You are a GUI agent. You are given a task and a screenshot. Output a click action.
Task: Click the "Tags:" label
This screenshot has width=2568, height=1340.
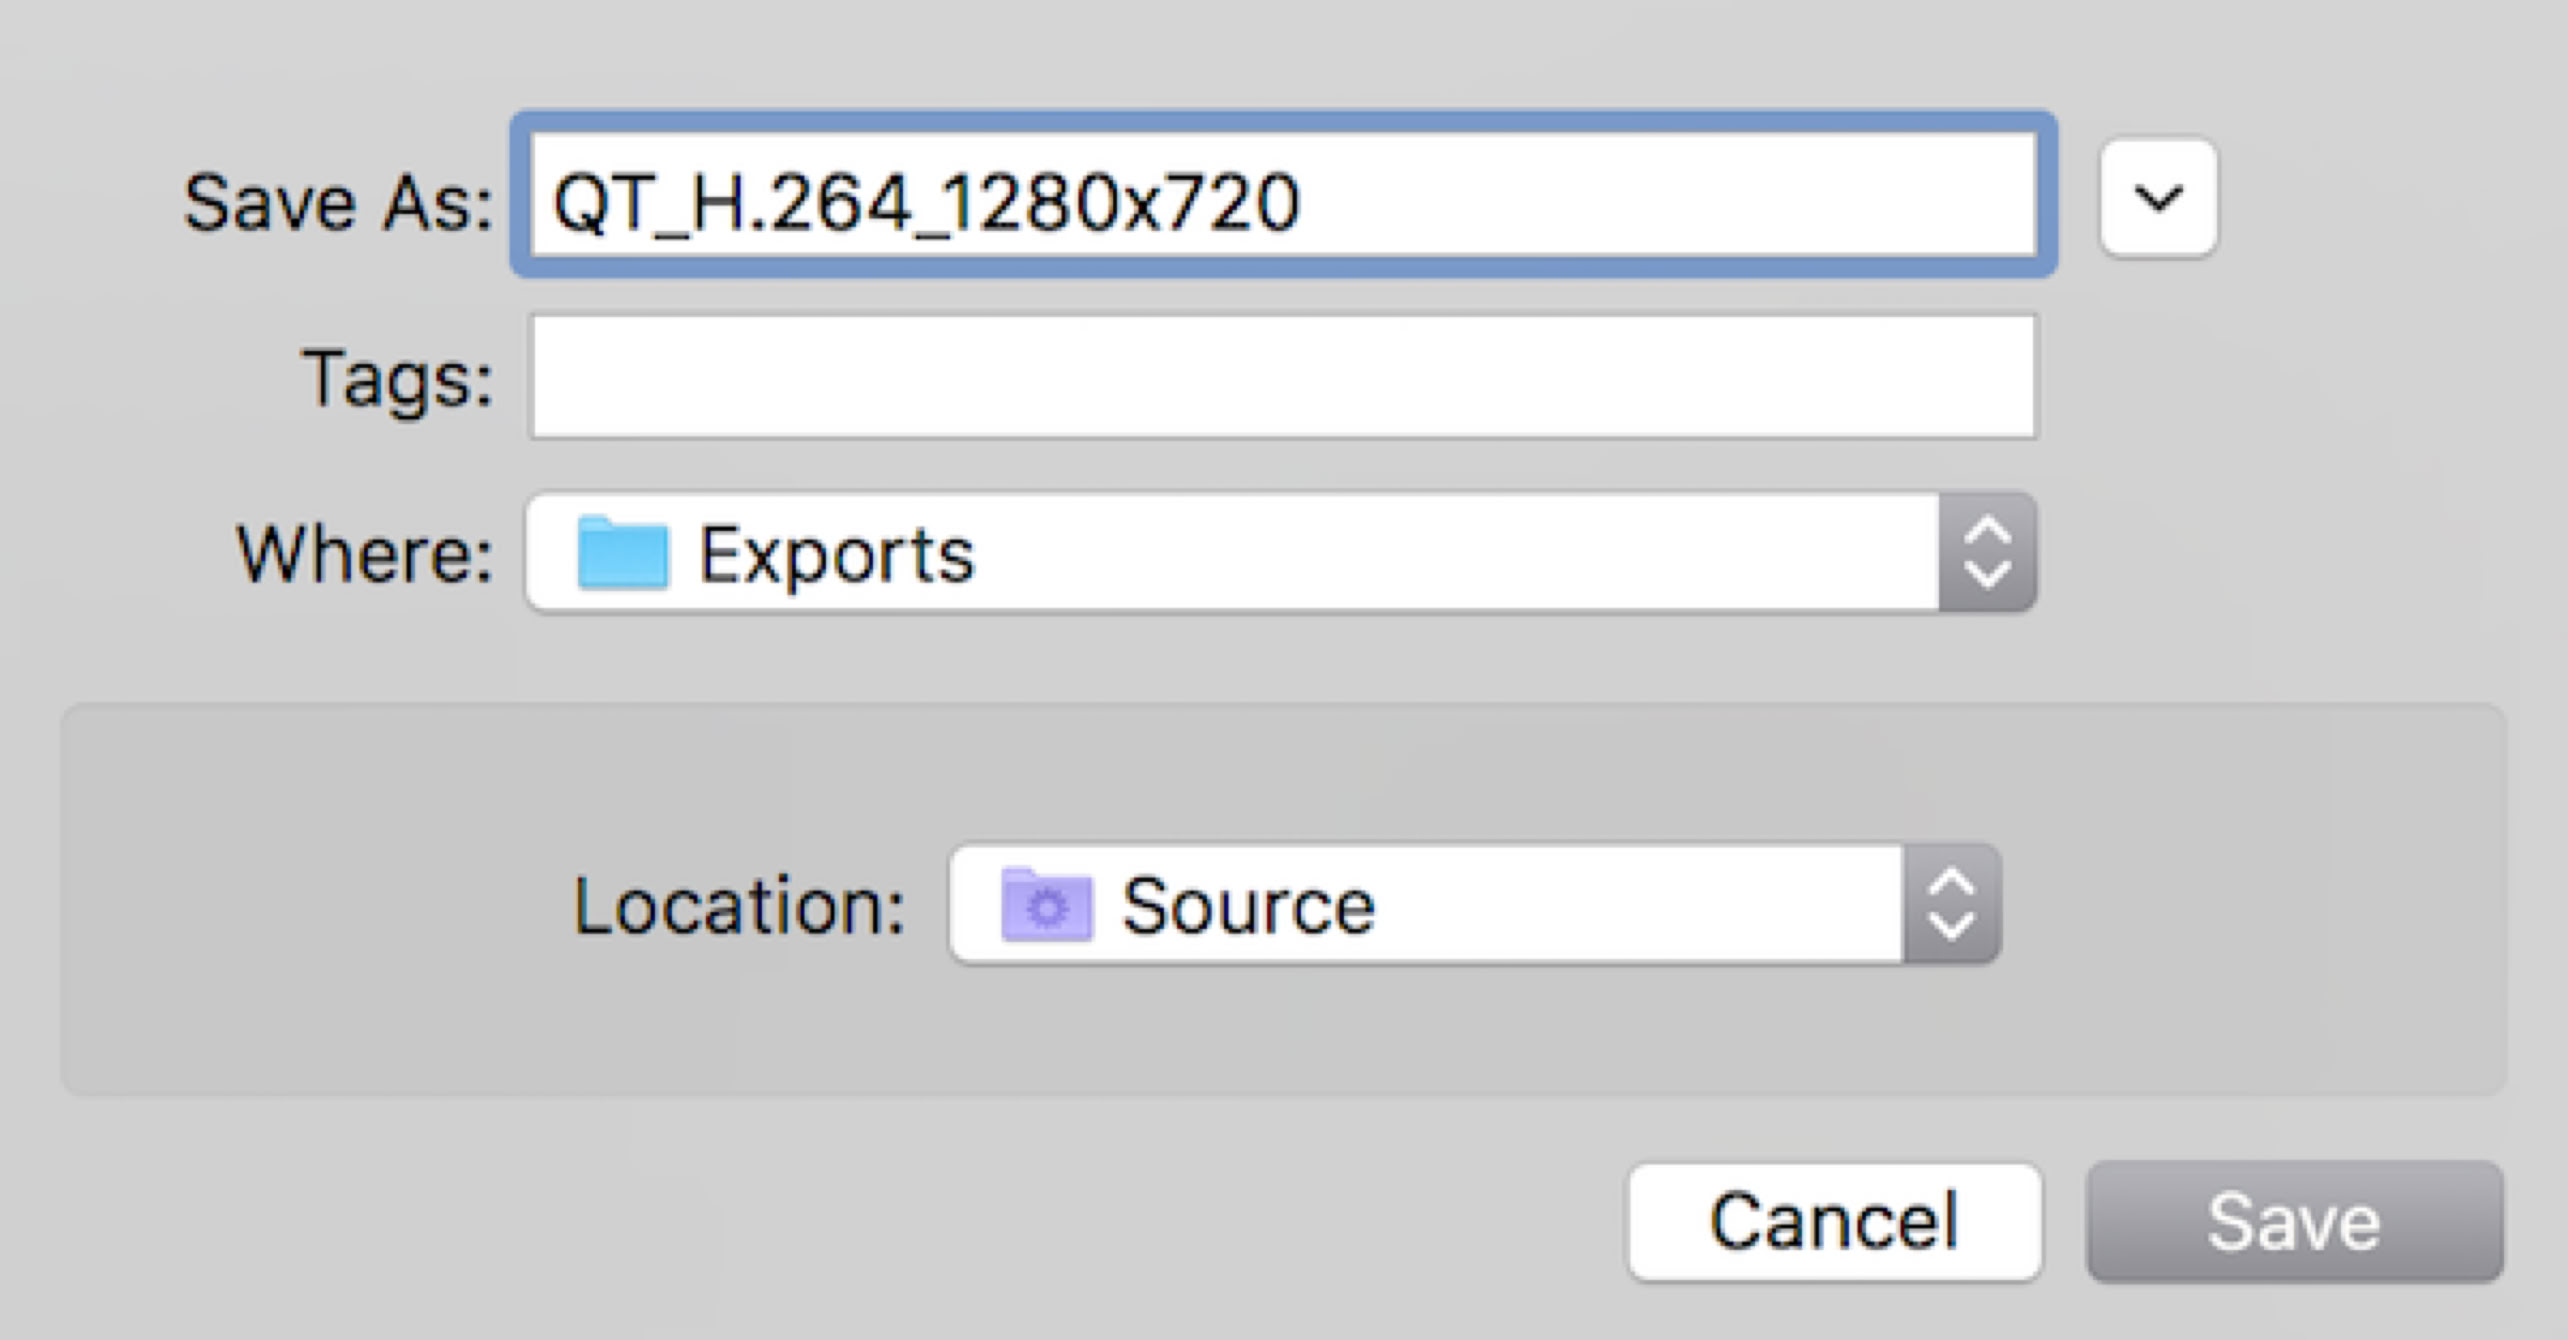397,379
